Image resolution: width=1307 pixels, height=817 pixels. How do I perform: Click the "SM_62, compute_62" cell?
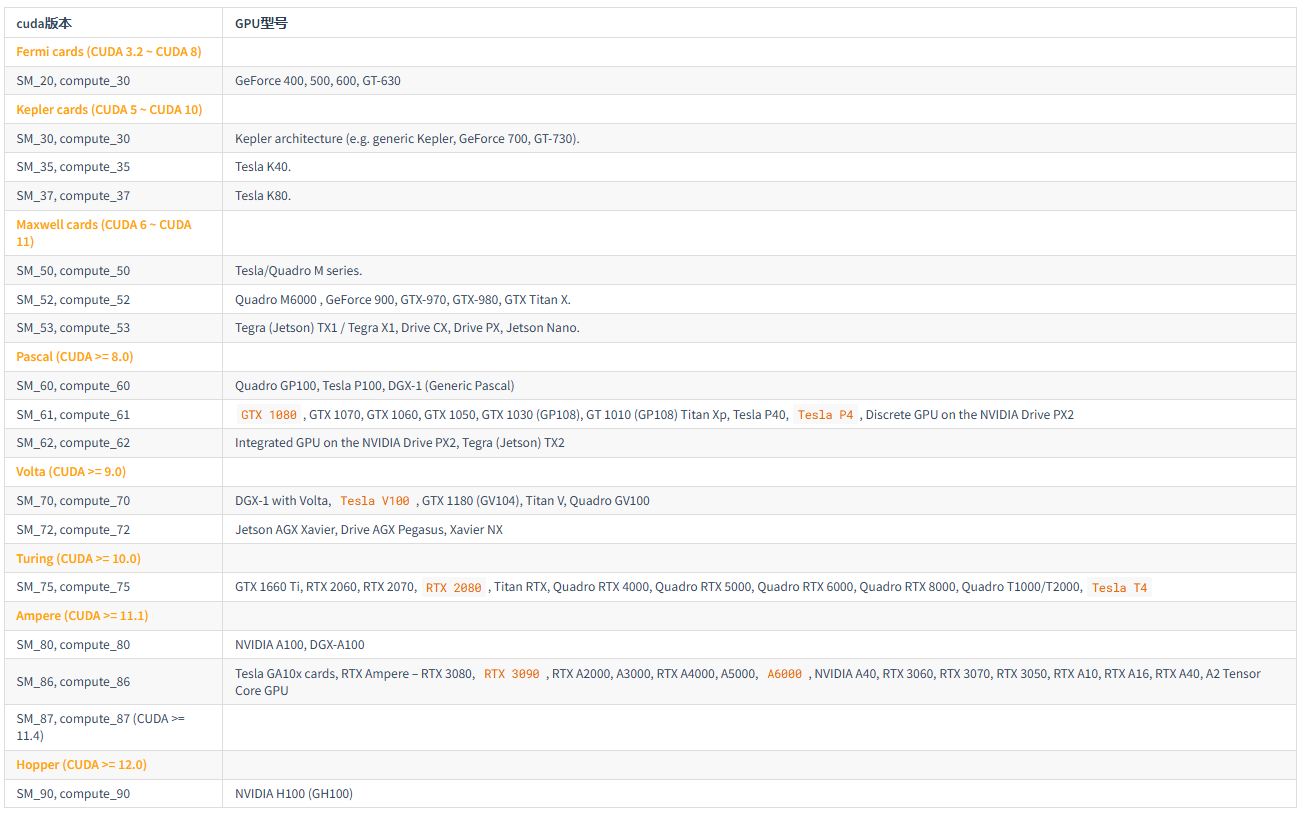click(x=113, y=443)
